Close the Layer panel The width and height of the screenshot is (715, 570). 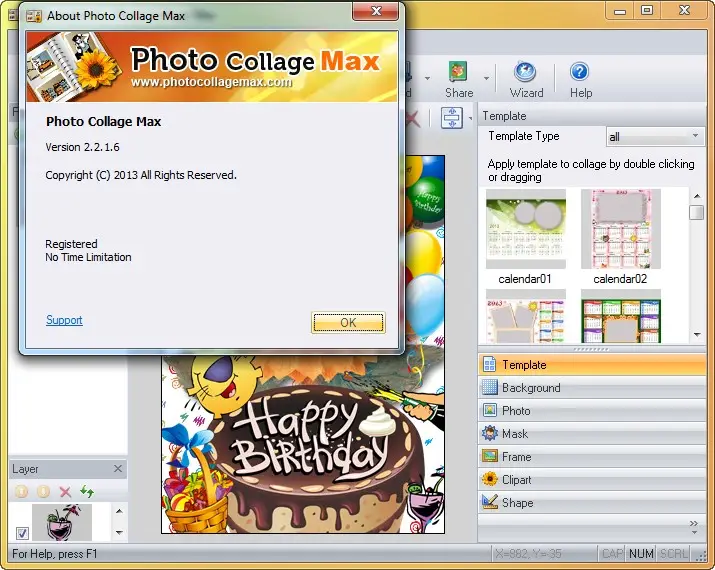[x=118, y=469]
